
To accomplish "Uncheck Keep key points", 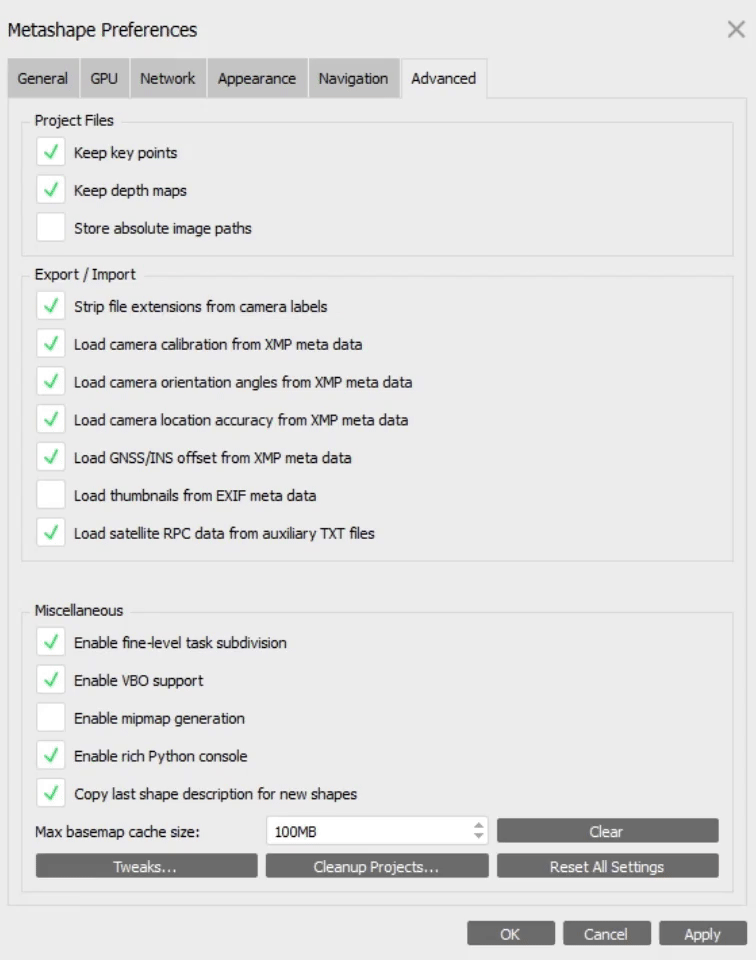I will pos(51,153).
